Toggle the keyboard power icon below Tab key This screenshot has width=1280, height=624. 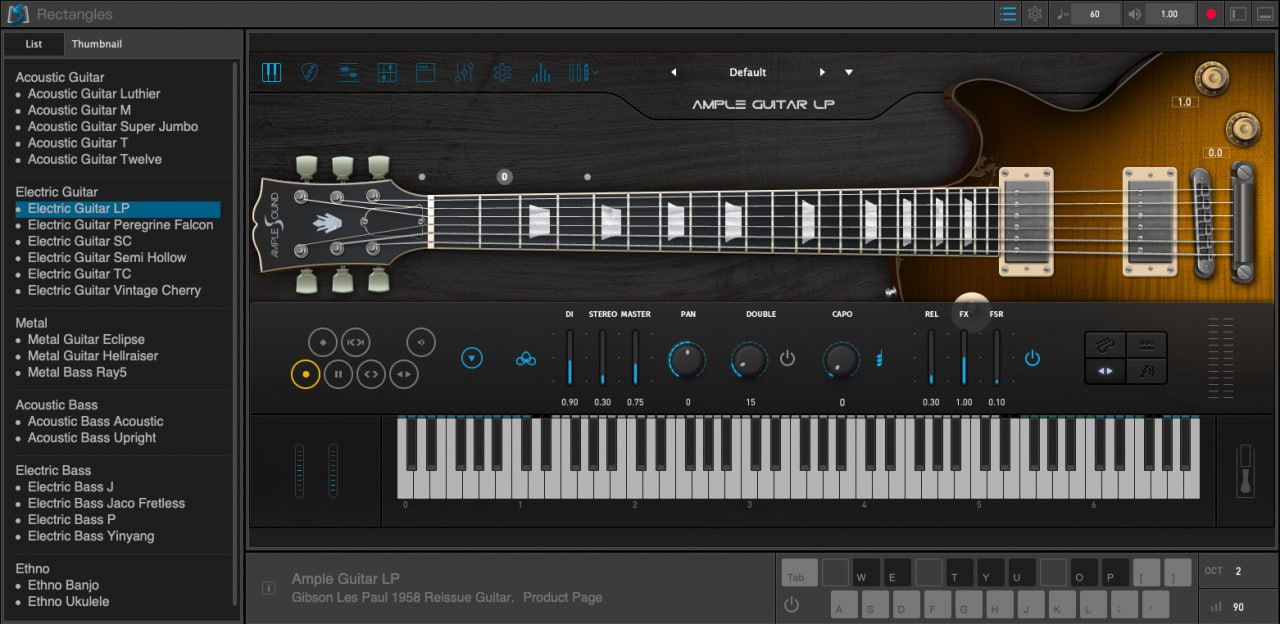[x=792, y=604]
